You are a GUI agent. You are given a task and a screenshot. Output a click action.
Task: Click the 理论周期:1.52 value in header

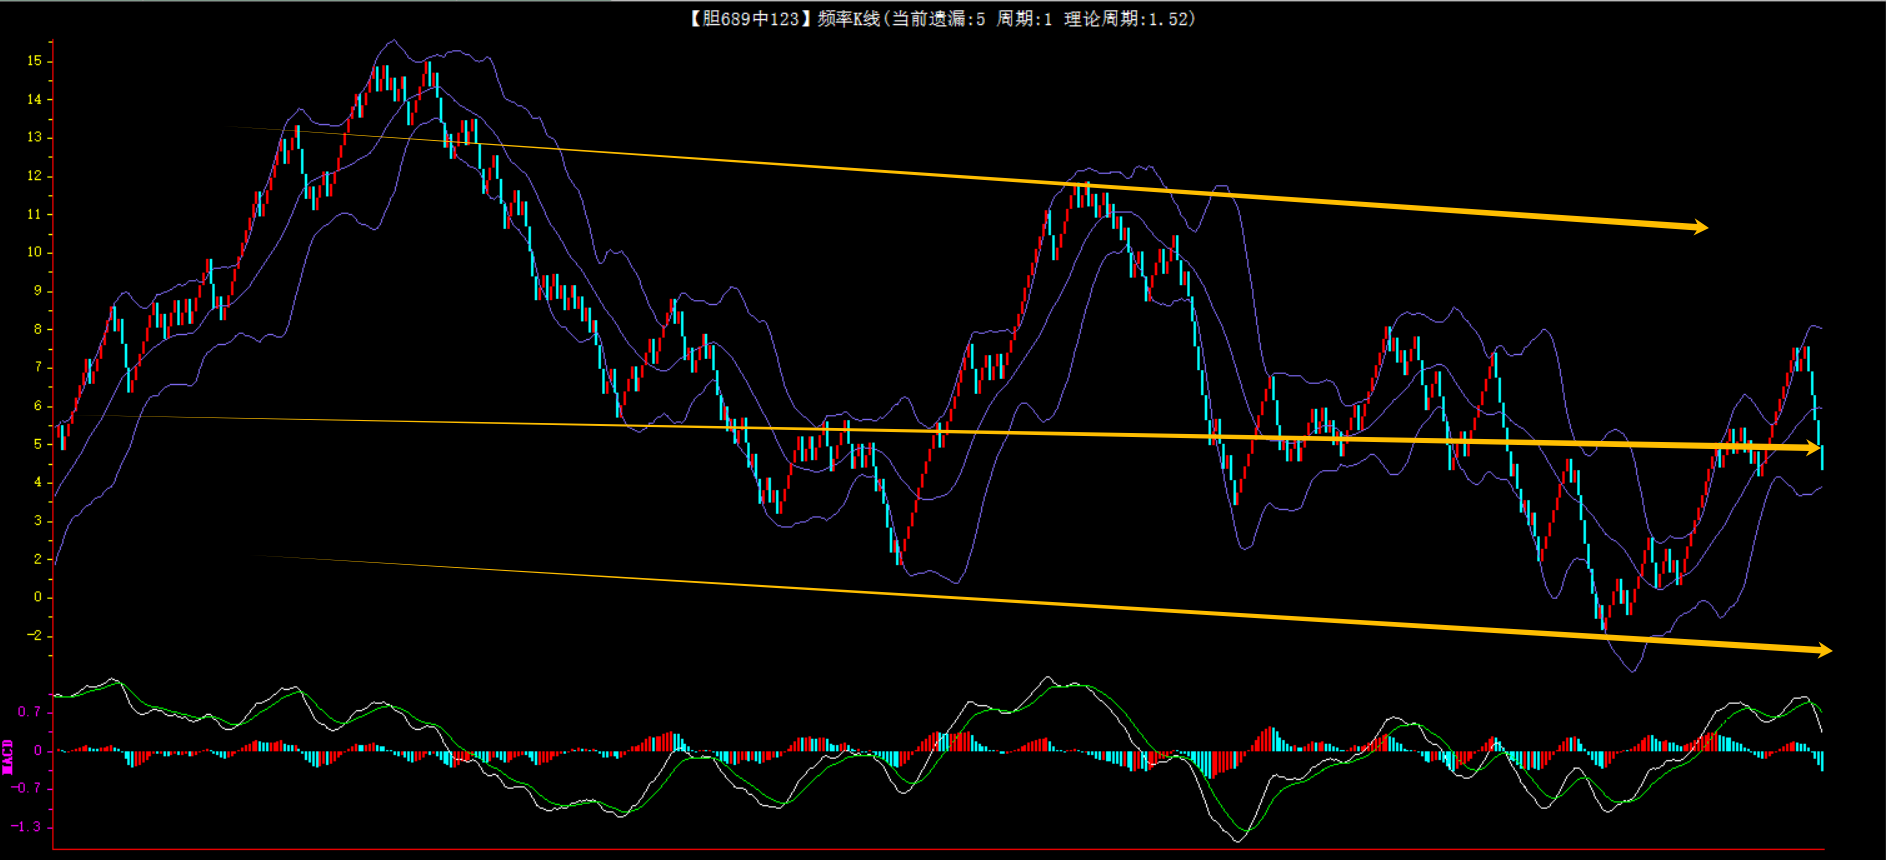(x=1127, y=19)
